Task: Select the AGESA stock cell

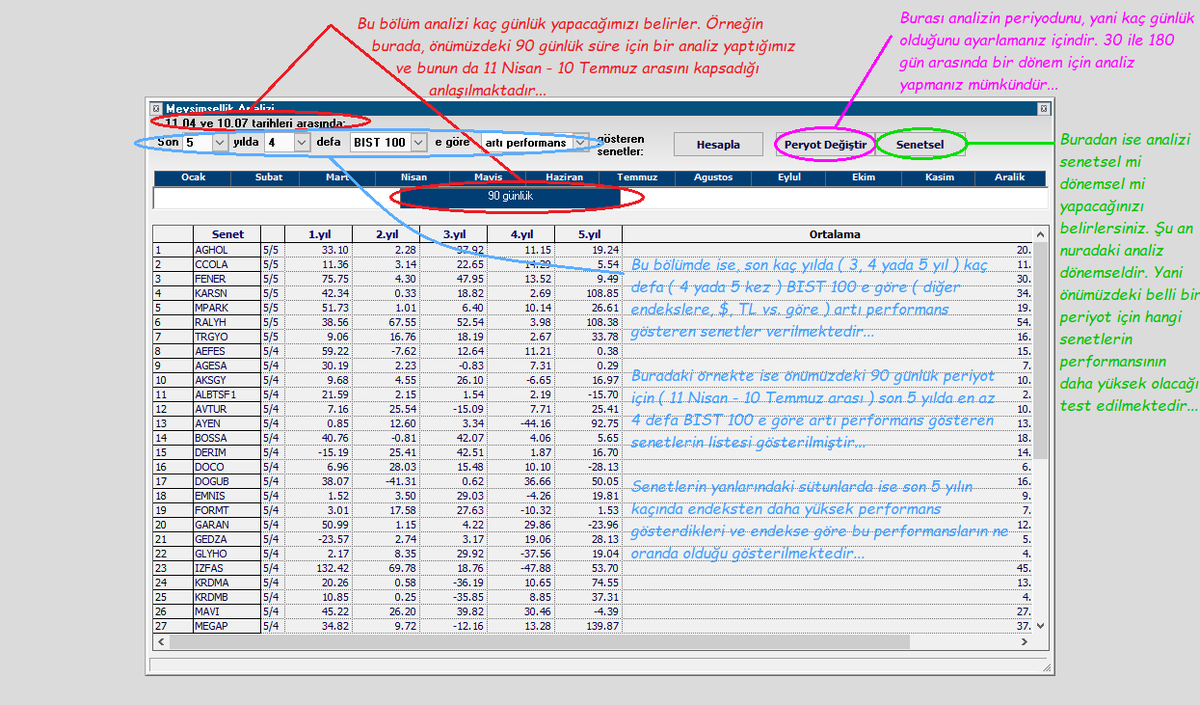Action: pos(227,365)
